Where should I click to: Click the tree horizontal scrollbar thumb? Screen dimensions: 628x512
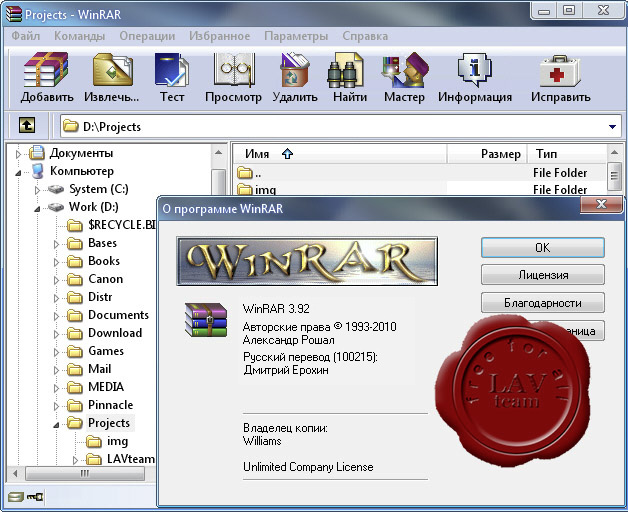click(85, 474)
